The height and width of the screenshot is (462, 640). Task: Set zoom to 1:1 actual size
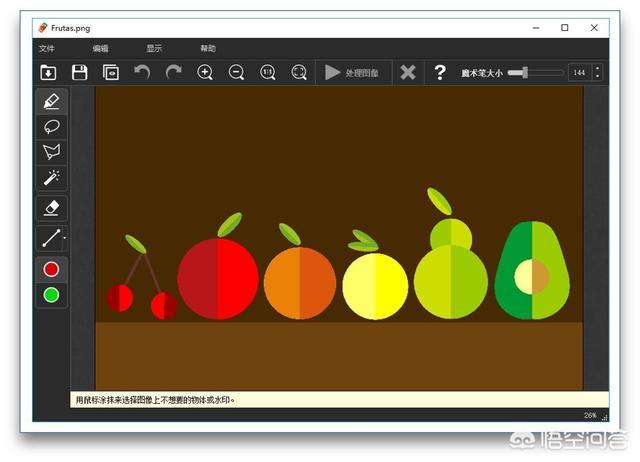[x=268, y=73]
